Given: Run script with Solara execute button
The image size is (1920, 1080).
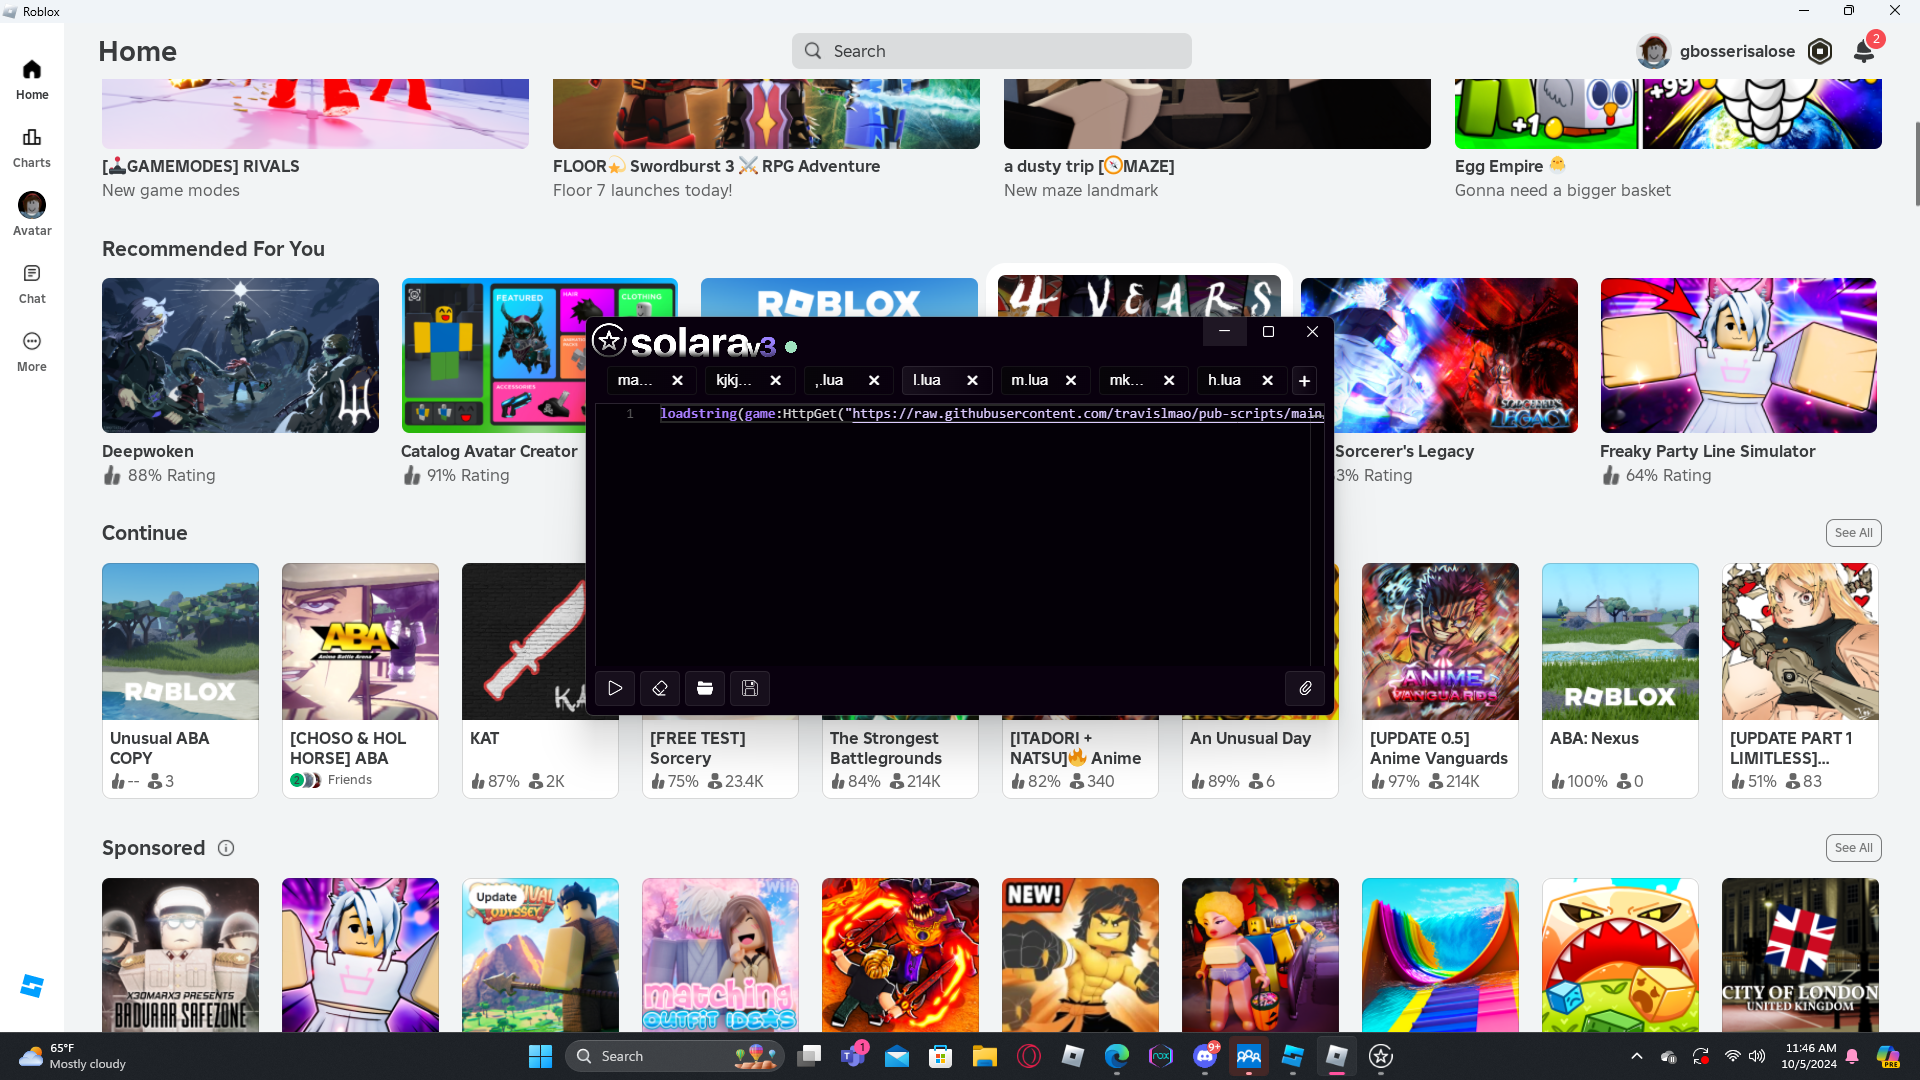Looking at the screenshot, I should (615, 688).
